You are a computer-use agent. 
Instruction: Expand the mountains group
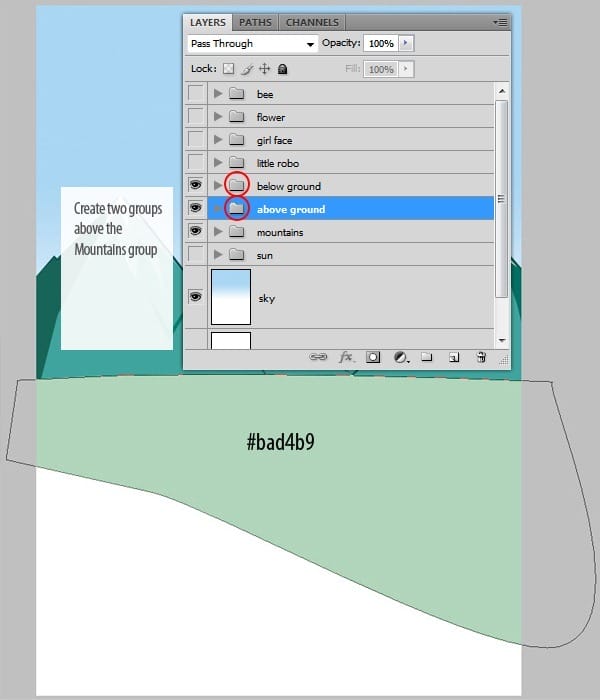point(218,232)
